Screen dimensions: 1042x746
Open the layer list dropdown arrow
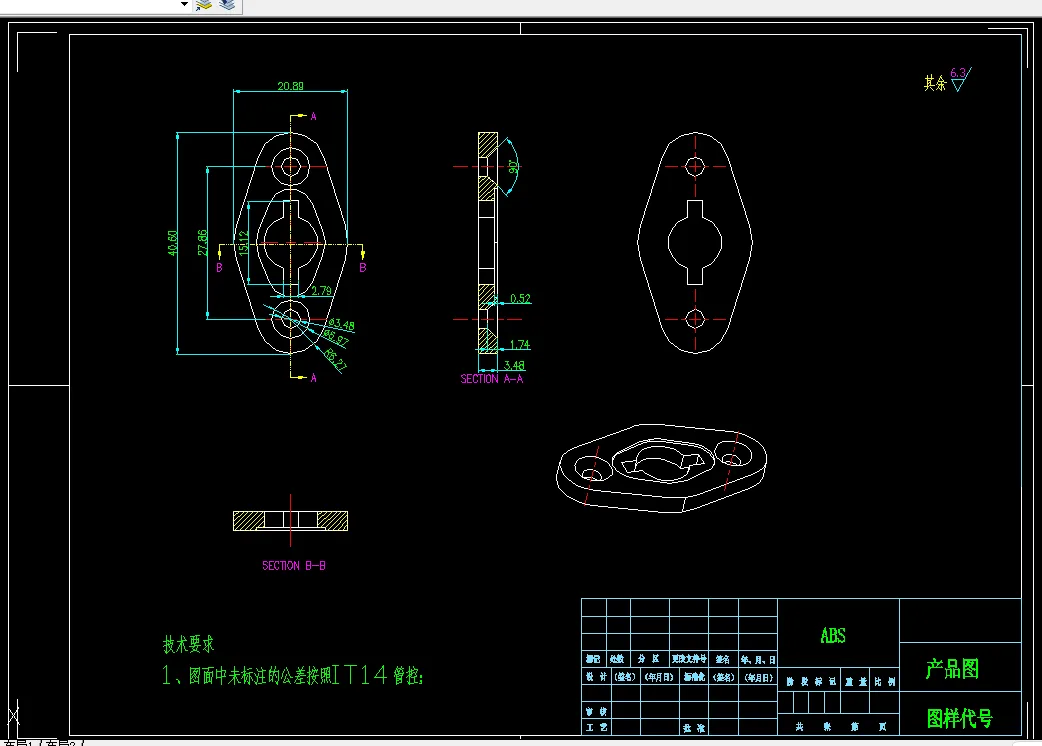click(184, 4)
